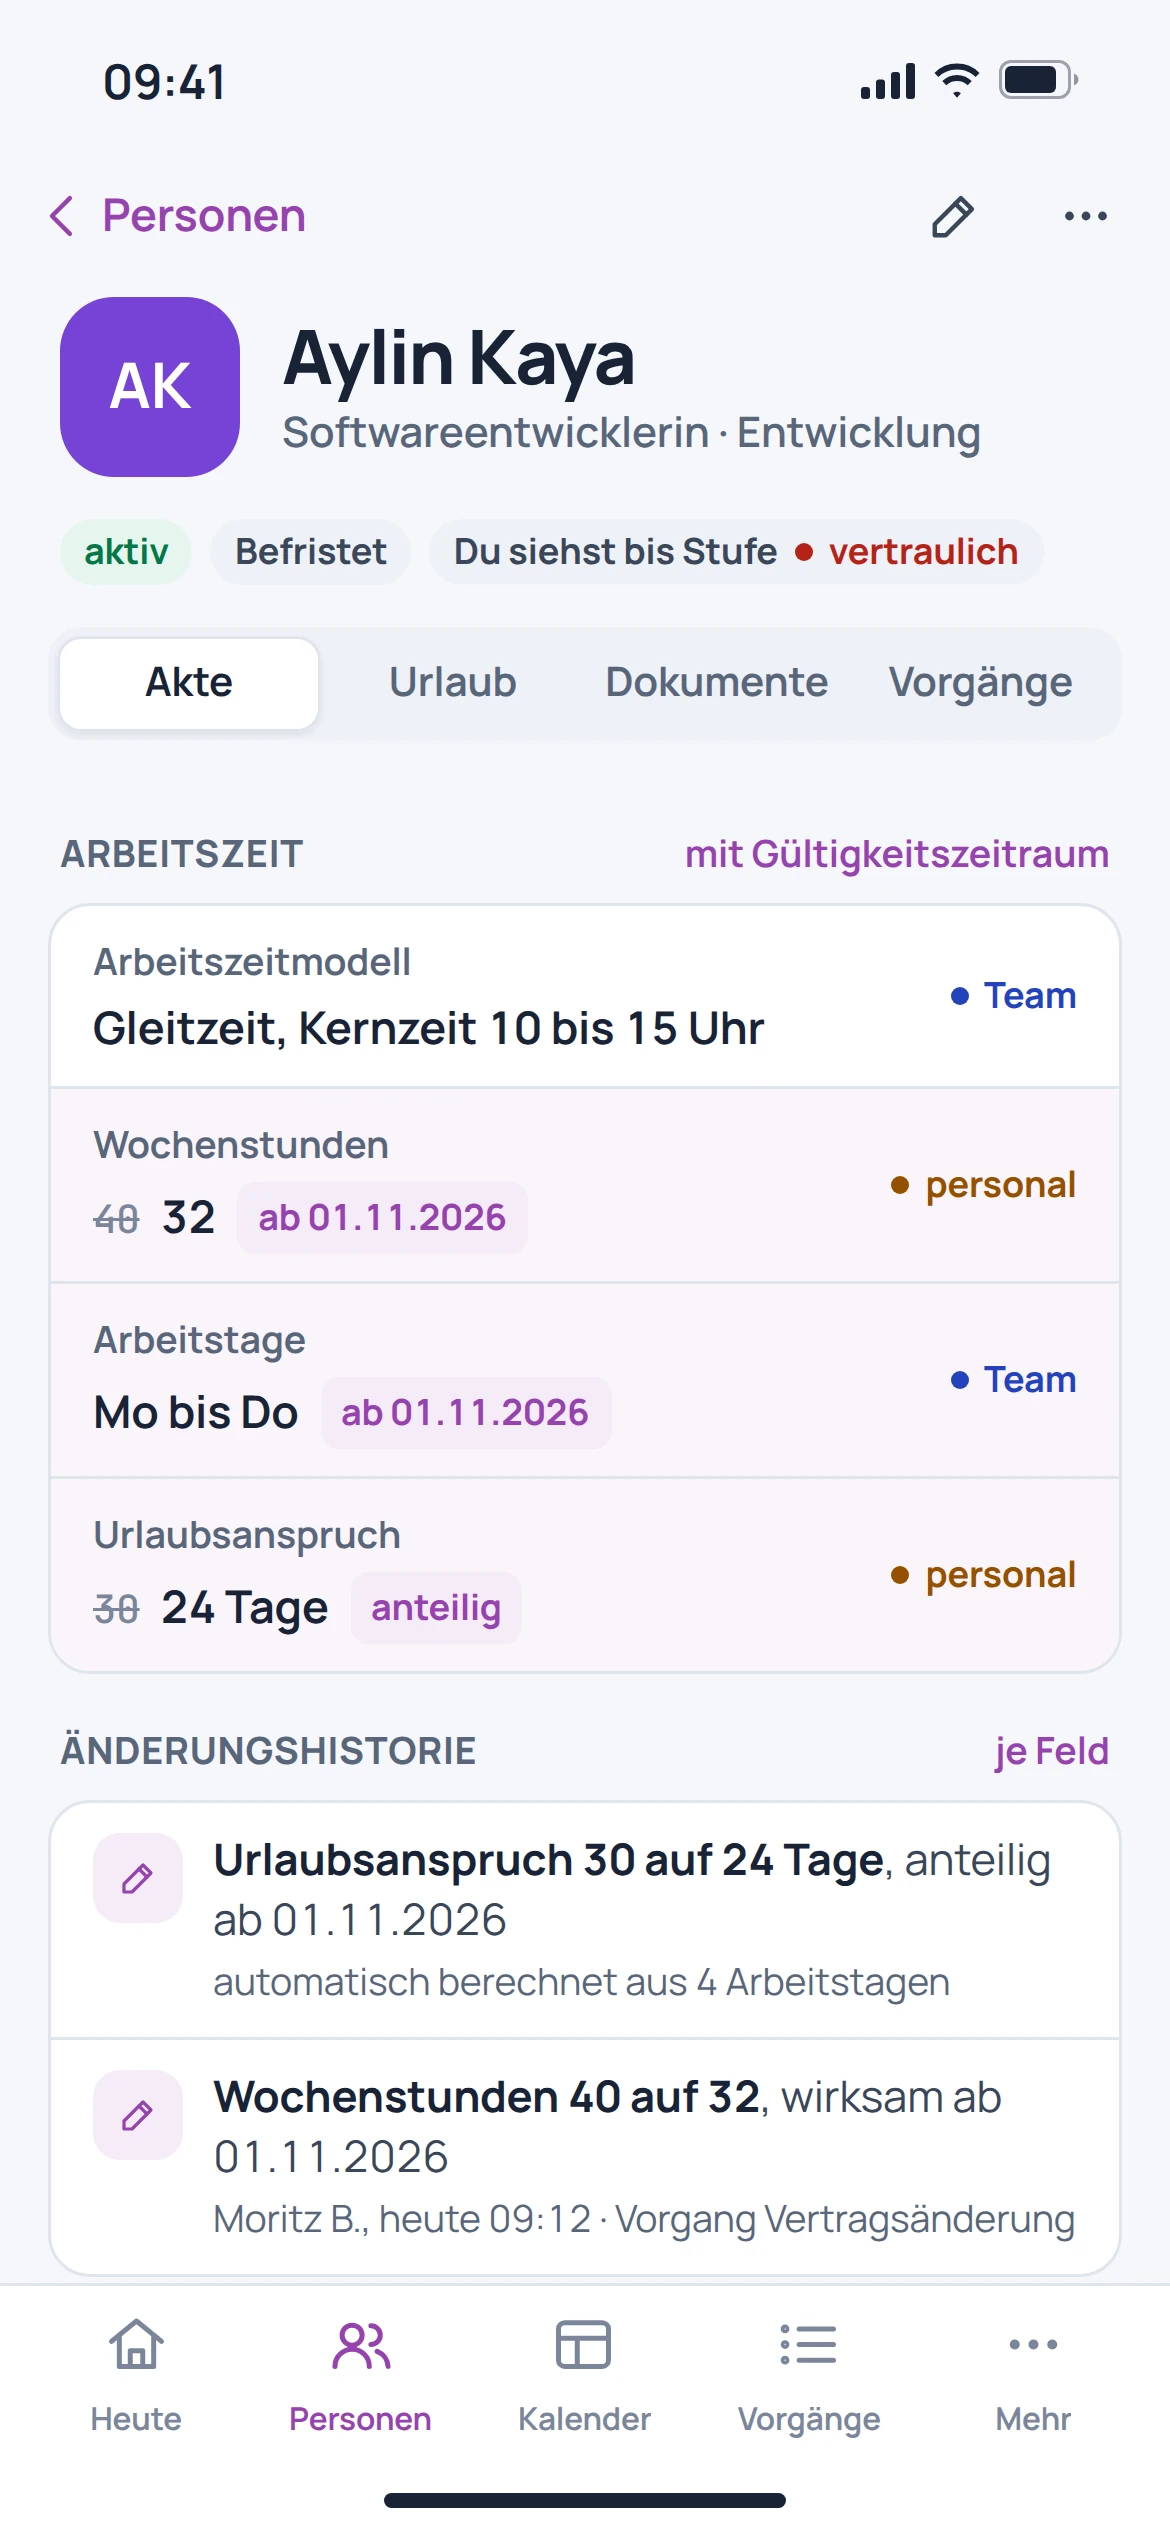Open 'Wochenstunden 40 auf 32' history entry
The image size is (1170, 2532).
pos(585,2157)
